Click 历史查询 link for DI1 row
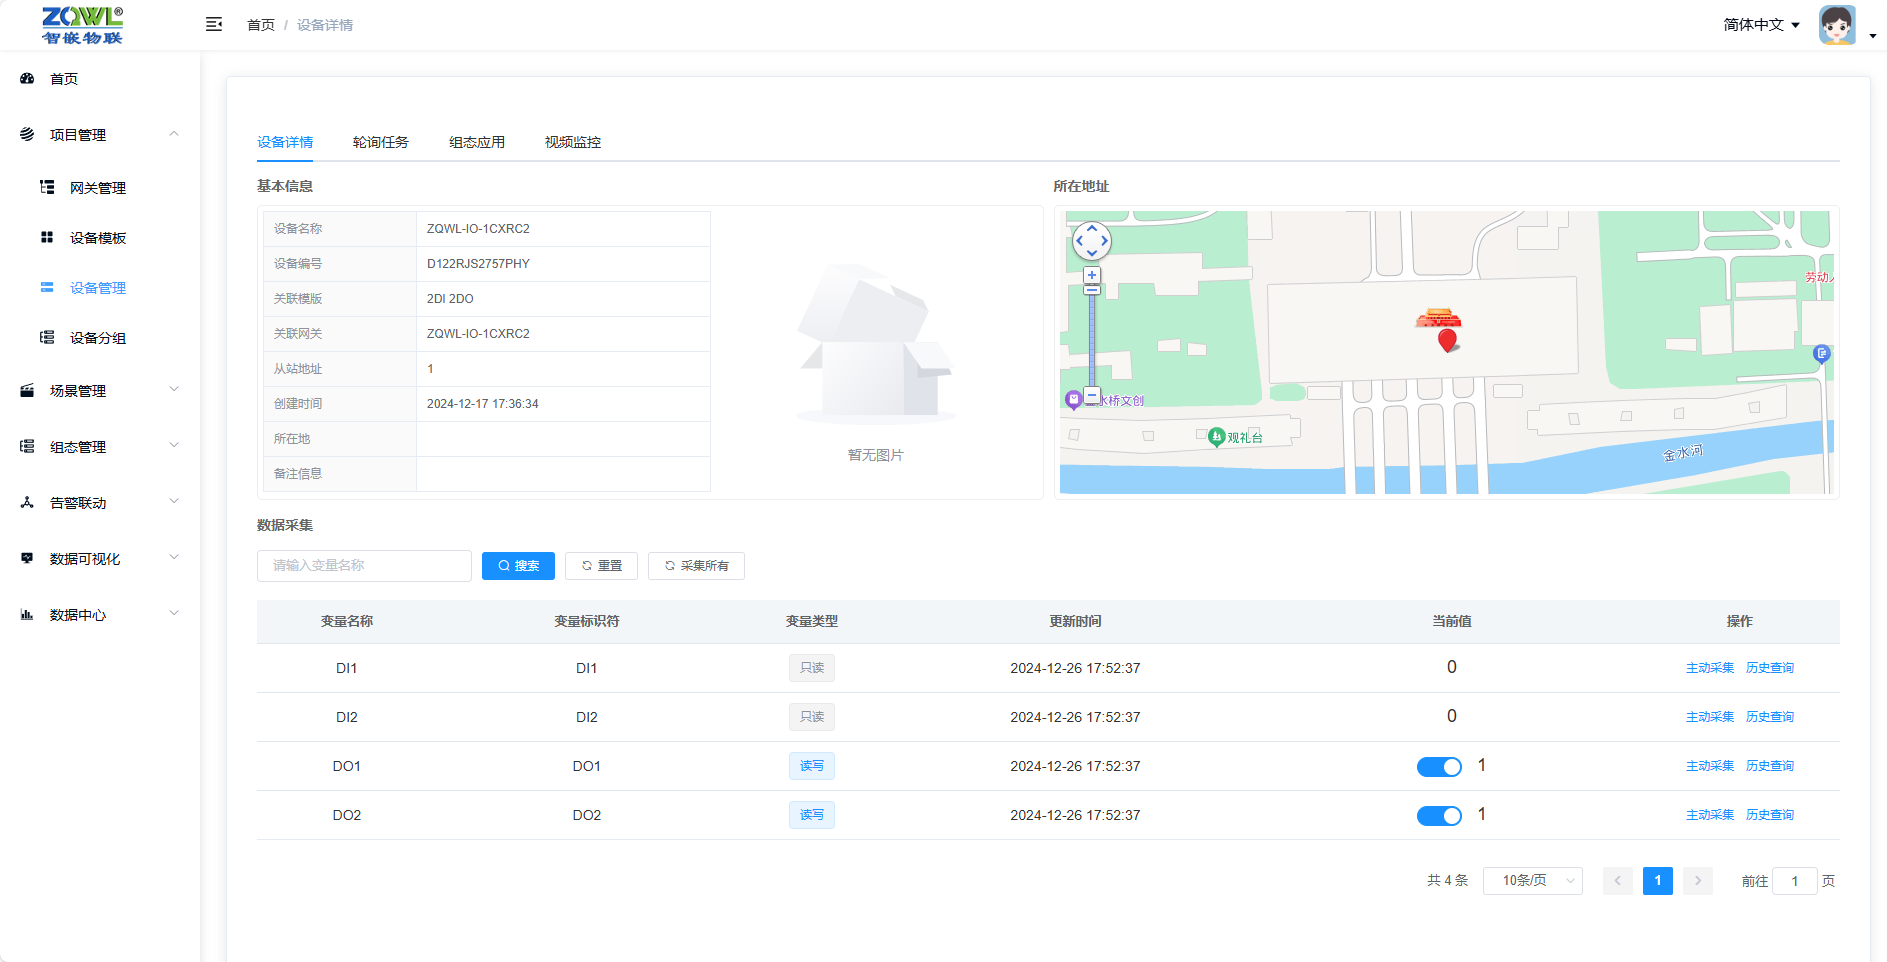This screenshot has height=962, width=1887. coord(1769,668)
